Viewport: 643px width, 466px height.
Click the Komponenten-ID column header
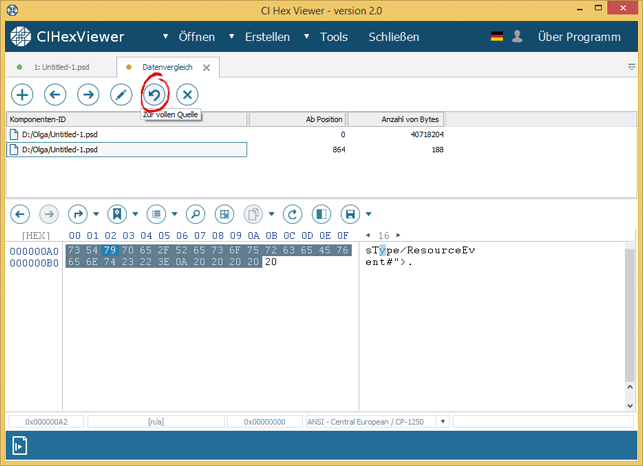127,119
